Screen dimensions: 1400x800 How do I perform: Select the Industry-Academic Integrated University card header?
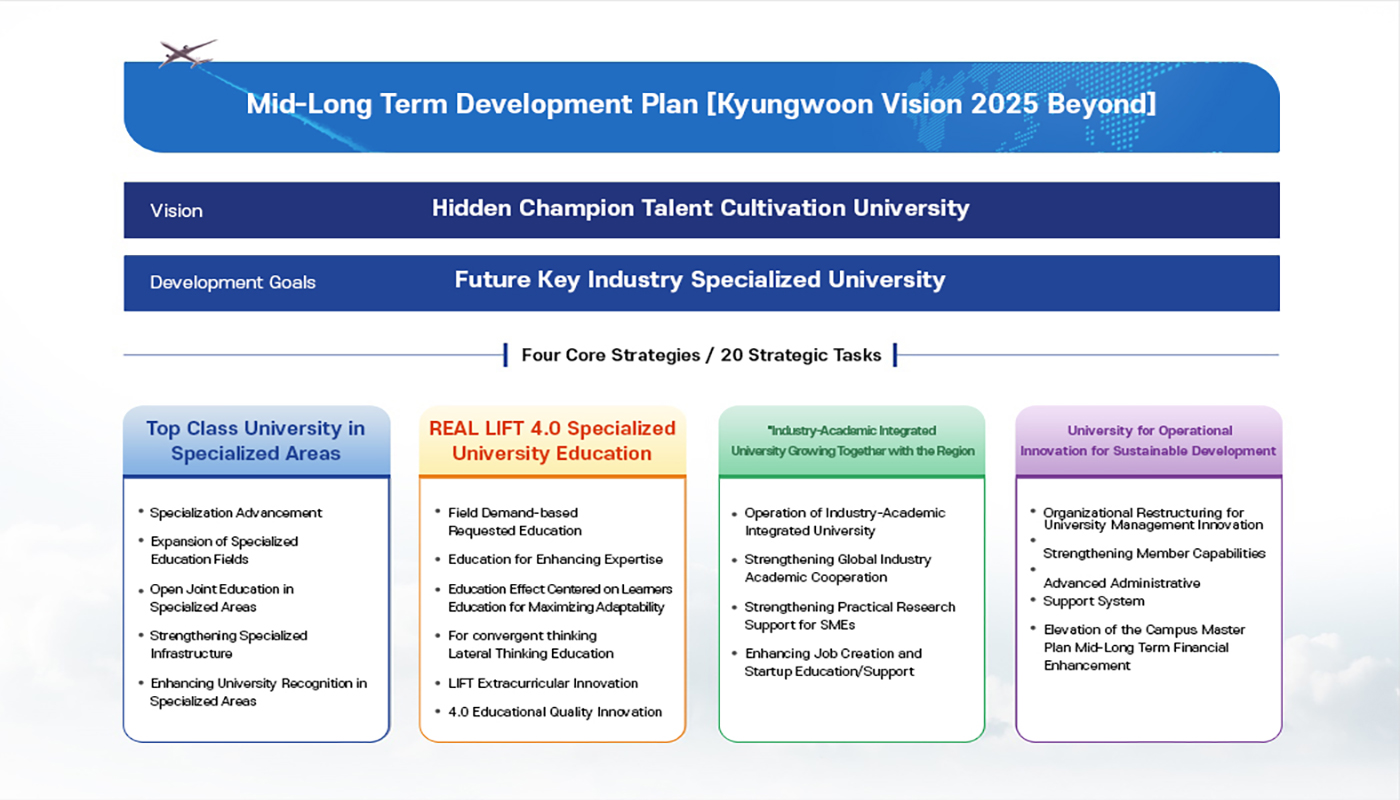852,441
